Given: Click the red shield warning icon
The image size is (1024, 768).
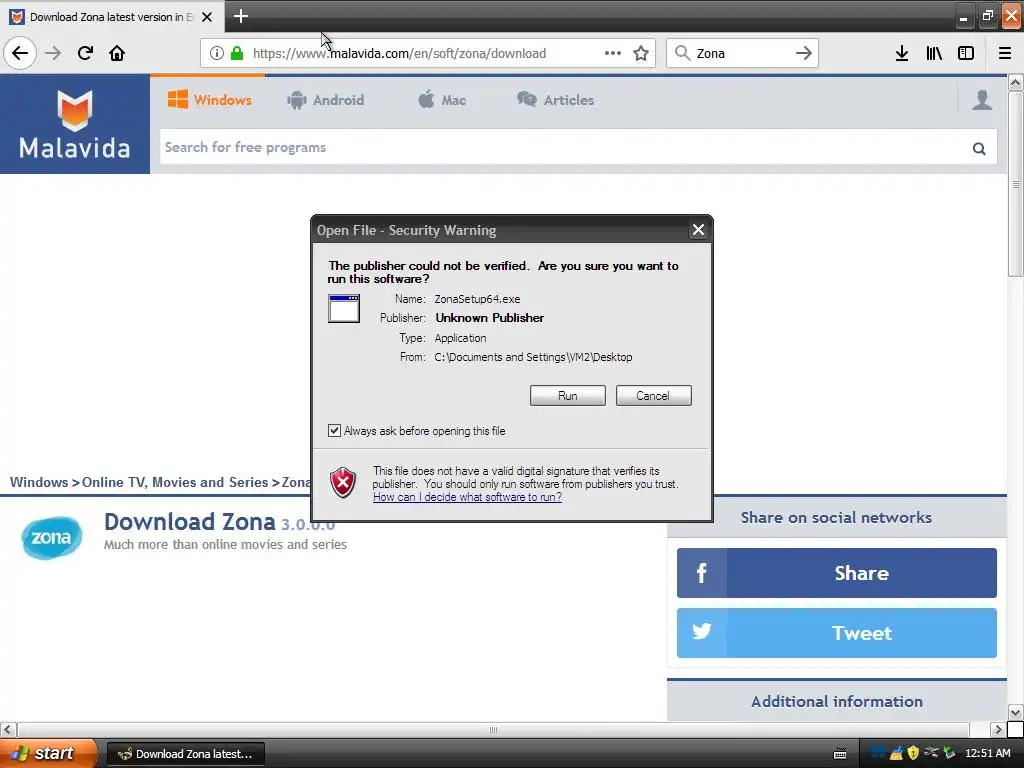Looking at the screenshot, I should click(x=343, y=483).
